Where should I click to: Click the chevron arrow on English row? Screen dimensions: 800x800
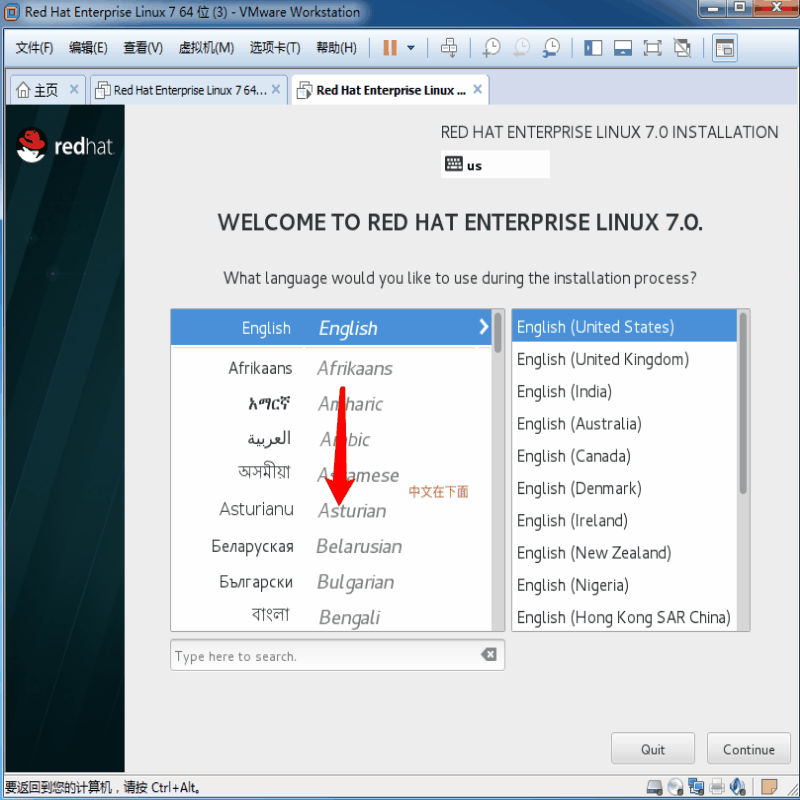(483, 327)
